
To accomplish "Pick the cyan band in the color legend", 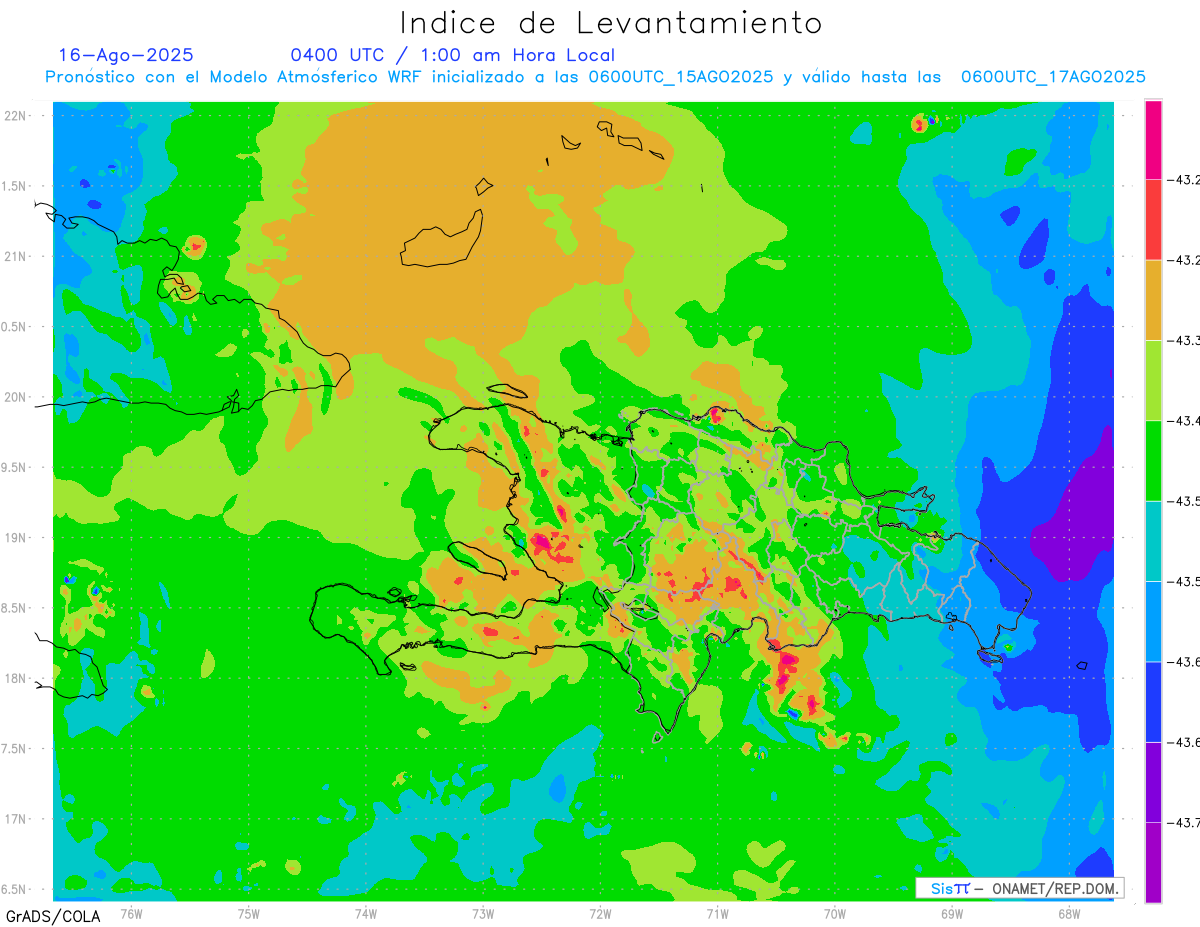I will pos(1153,541).
